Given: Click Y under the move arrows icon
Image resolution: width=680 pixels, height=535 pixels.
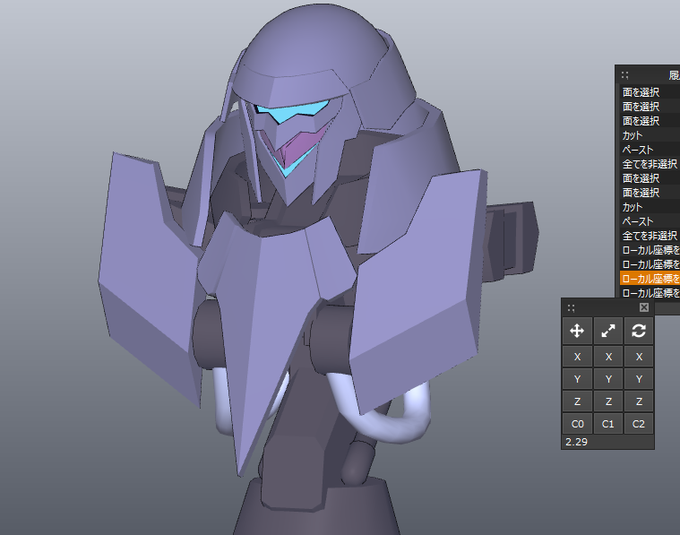Looking at the screenshot, I should click(x=577, y=379).
